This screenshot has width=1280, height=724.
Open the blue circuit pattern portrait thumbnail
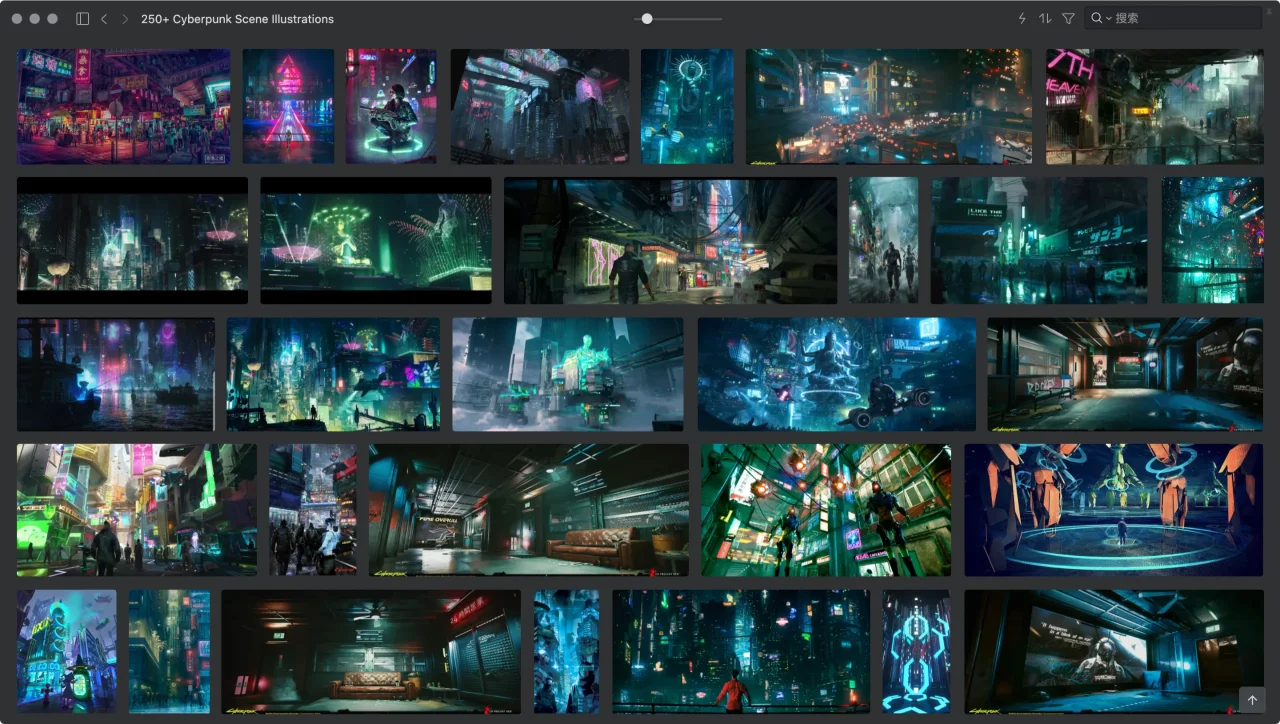(x=916, y=651)
